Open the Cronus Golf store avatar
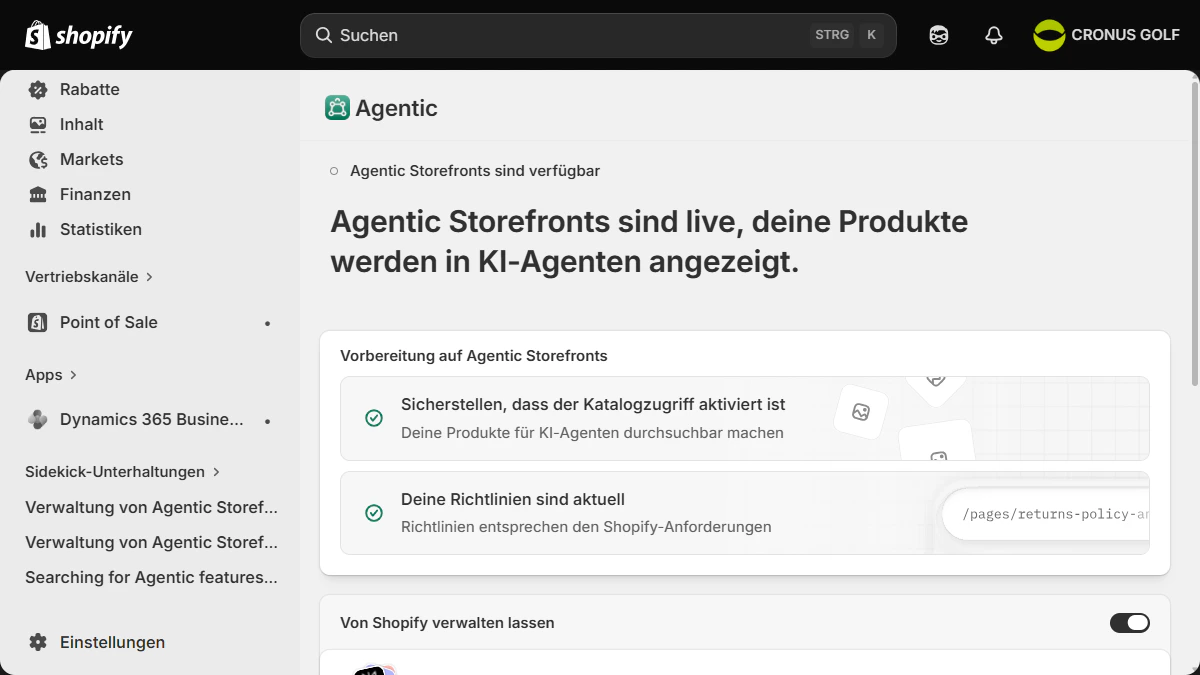Screen dimensions: 1200x675 coord(1049,35)
